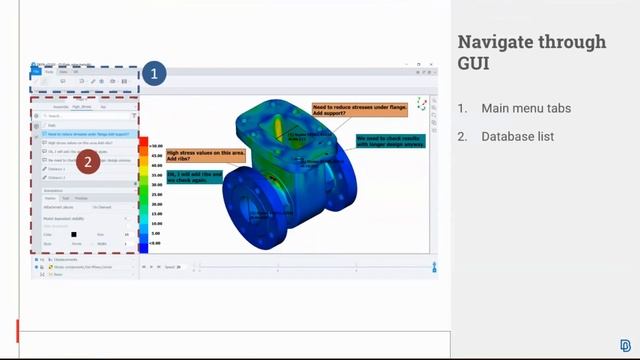
Task: Select 'High stress values on this area' row
Action: (x=89, y=143)
